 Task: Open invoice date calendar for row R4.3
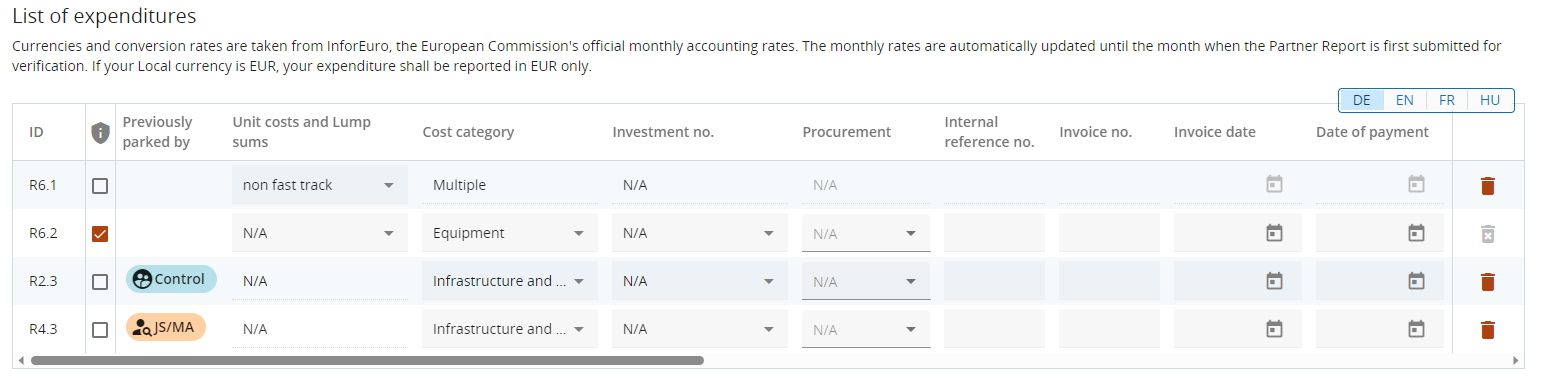(x=1274, y=329)
